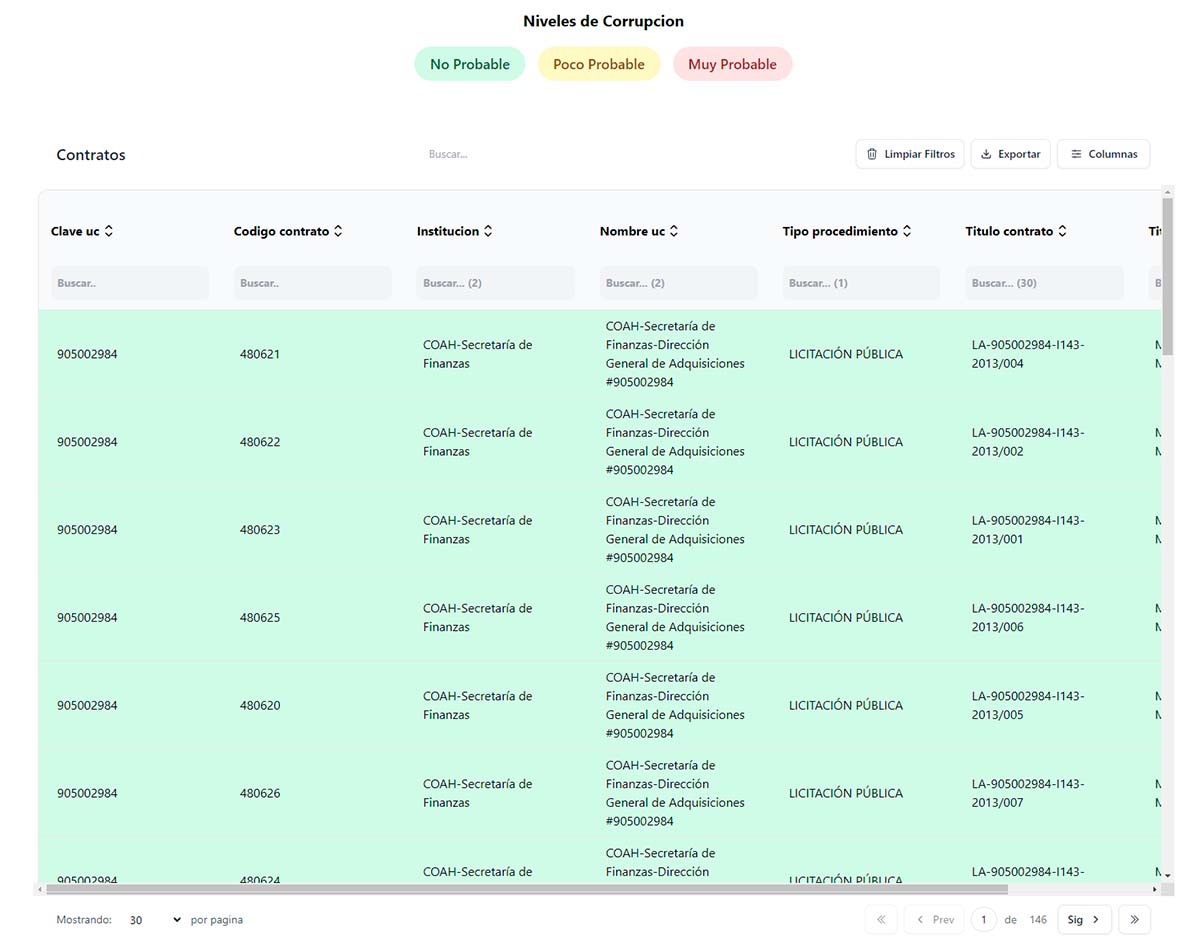Sort by Clave uc column arrows

point(109,231)
